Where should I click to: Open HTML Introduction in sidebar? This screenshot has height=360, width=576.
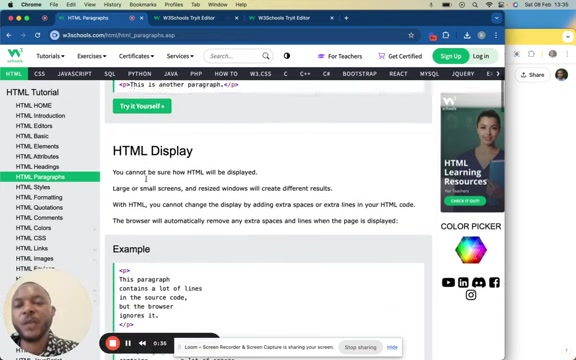[x=40, y=115]
